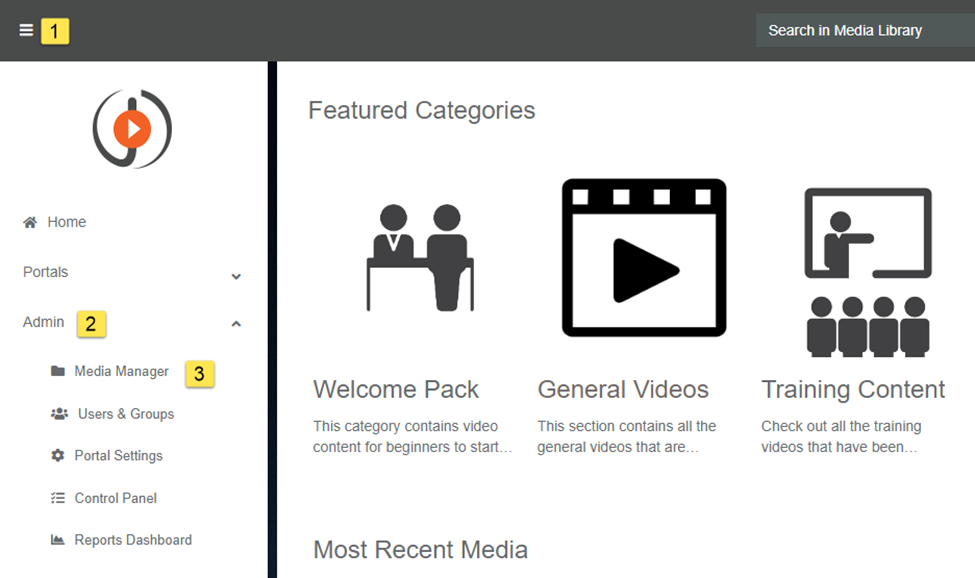975x578 pixels.
Task: Go to Users & Groups
Action: click(126, 414)
